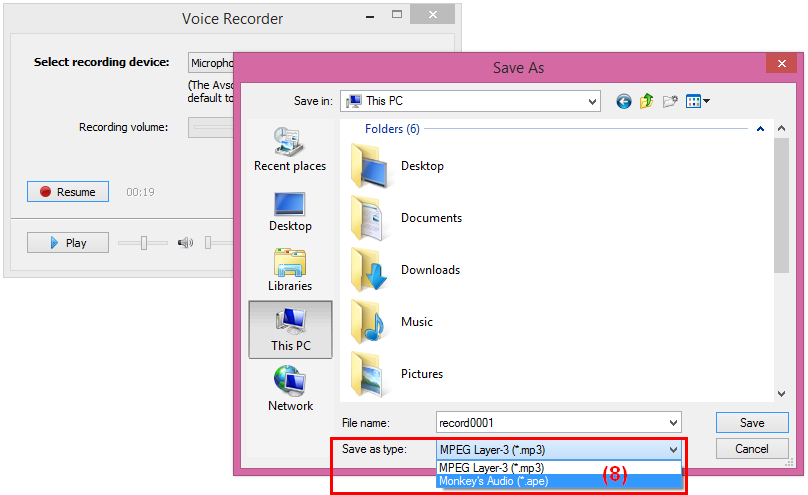Screen dimensions: 808x495
Task: Collapse the Folders (6) group
Action: [x=760, y=129]
